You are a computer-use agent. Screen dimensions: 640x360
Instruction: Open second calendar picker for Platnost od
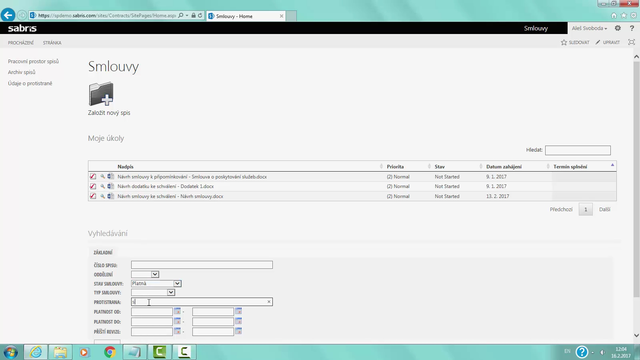pyautogui.click(x=238, y=311)
